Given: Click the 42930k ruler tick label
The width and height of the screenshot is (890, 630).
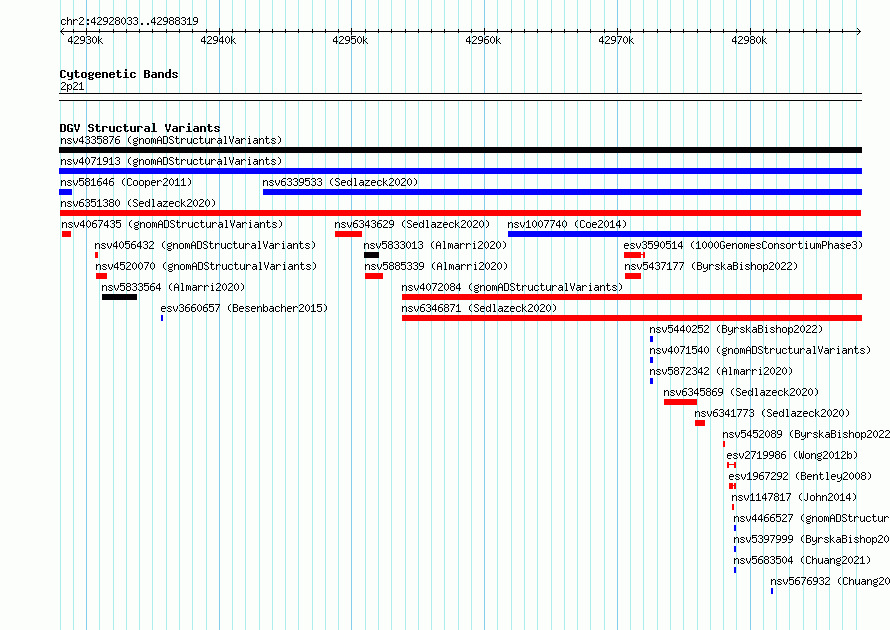Looking at the screenshot, I should tap(85, 40).
